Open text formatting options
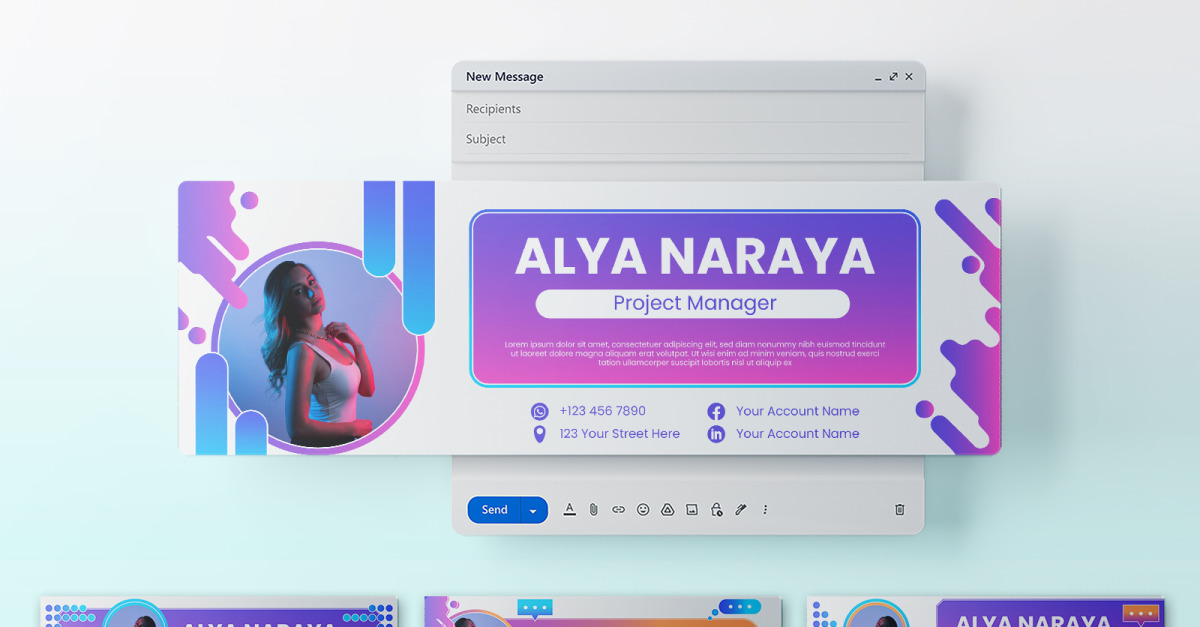The height and width of the screenshot is (627, 1200). point(569,509)
